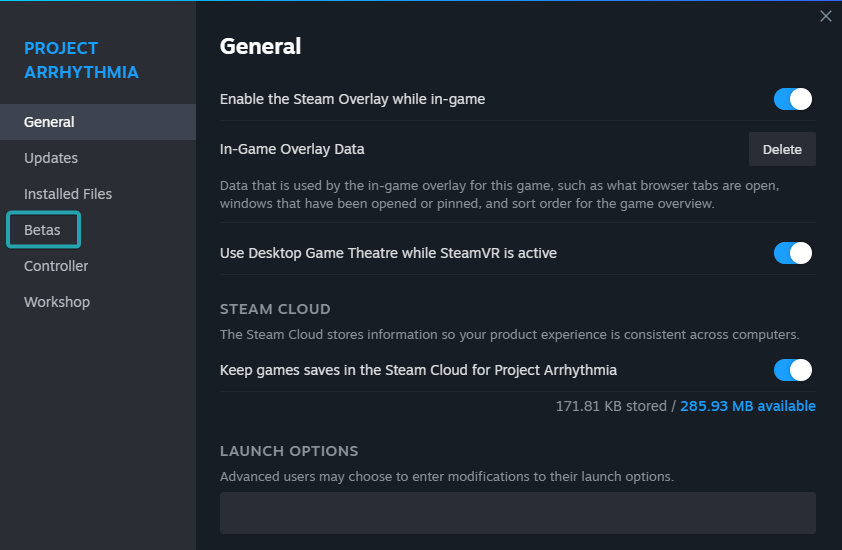Image resolution: width=842 pixels, height=550 pixels.
Task: Click the Enable Steam Overlay label text
Action: pos(352,99)
